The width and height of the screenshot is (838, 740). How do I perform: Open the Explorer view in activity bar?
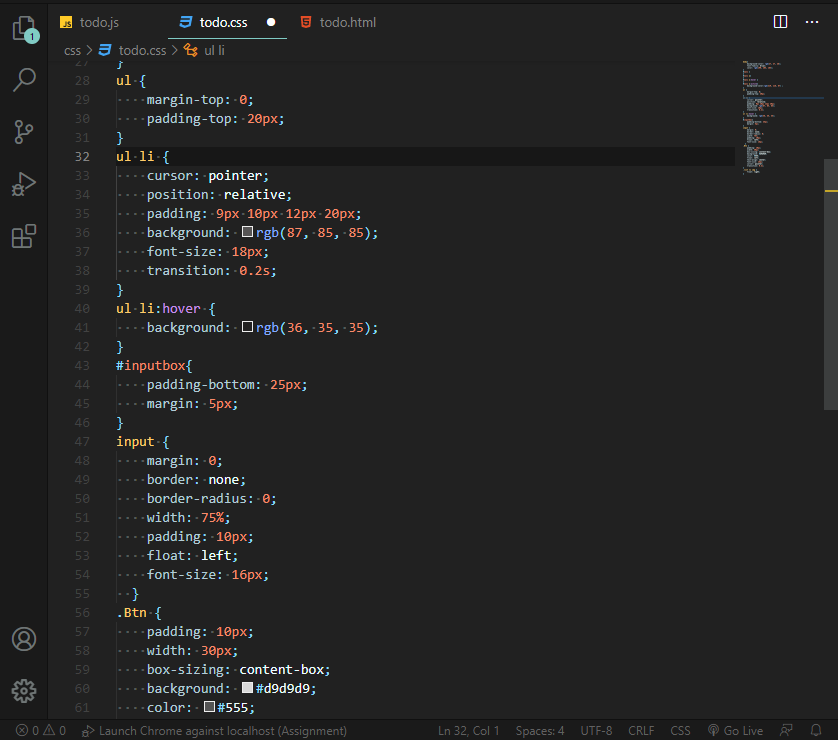tap(24, 29)
